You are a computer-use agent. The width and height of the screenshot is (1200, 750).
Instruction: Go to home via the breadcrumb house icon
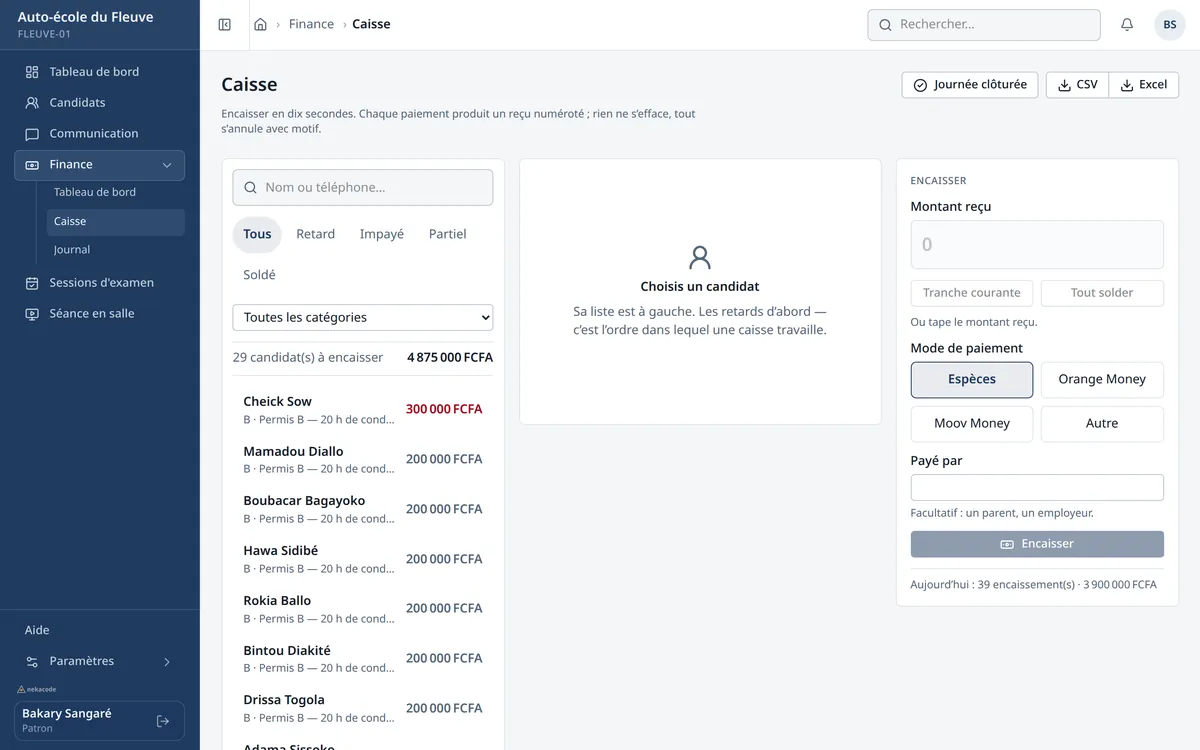click(260, 24)
